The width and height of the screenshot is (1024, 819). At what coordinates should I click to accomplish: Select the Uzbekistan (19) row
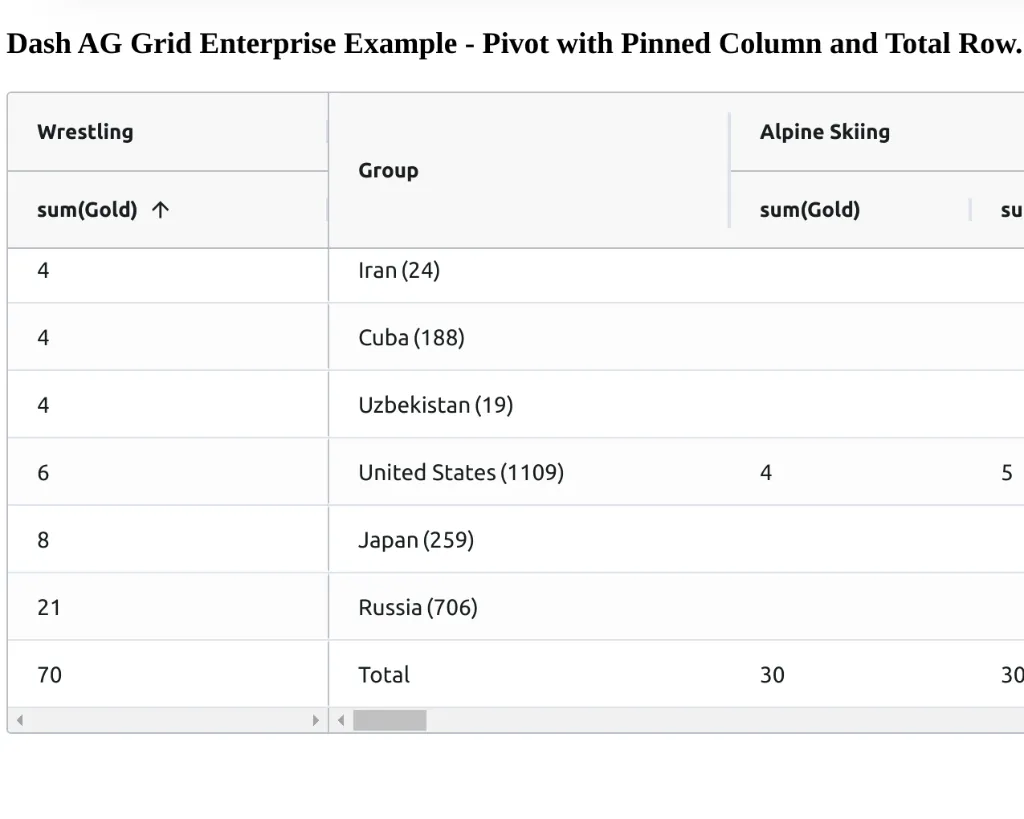pyautogui.click(x=435, y=405)
